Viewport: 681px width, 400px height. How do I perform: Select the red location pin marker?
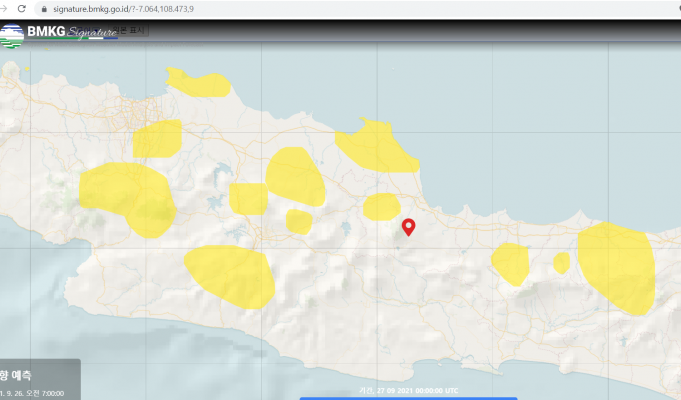(x=408, y=227)
